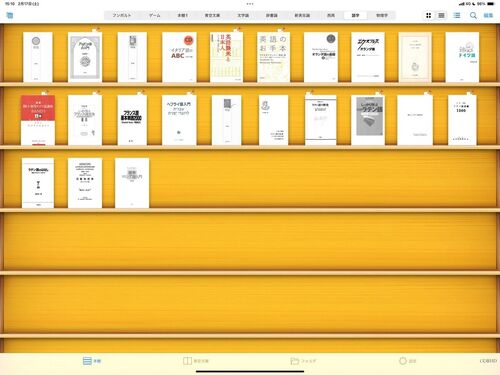This screenshot has width=500, height=375.
Task: Open the フランス語基本単語2000 book
Action: point(132,120)
